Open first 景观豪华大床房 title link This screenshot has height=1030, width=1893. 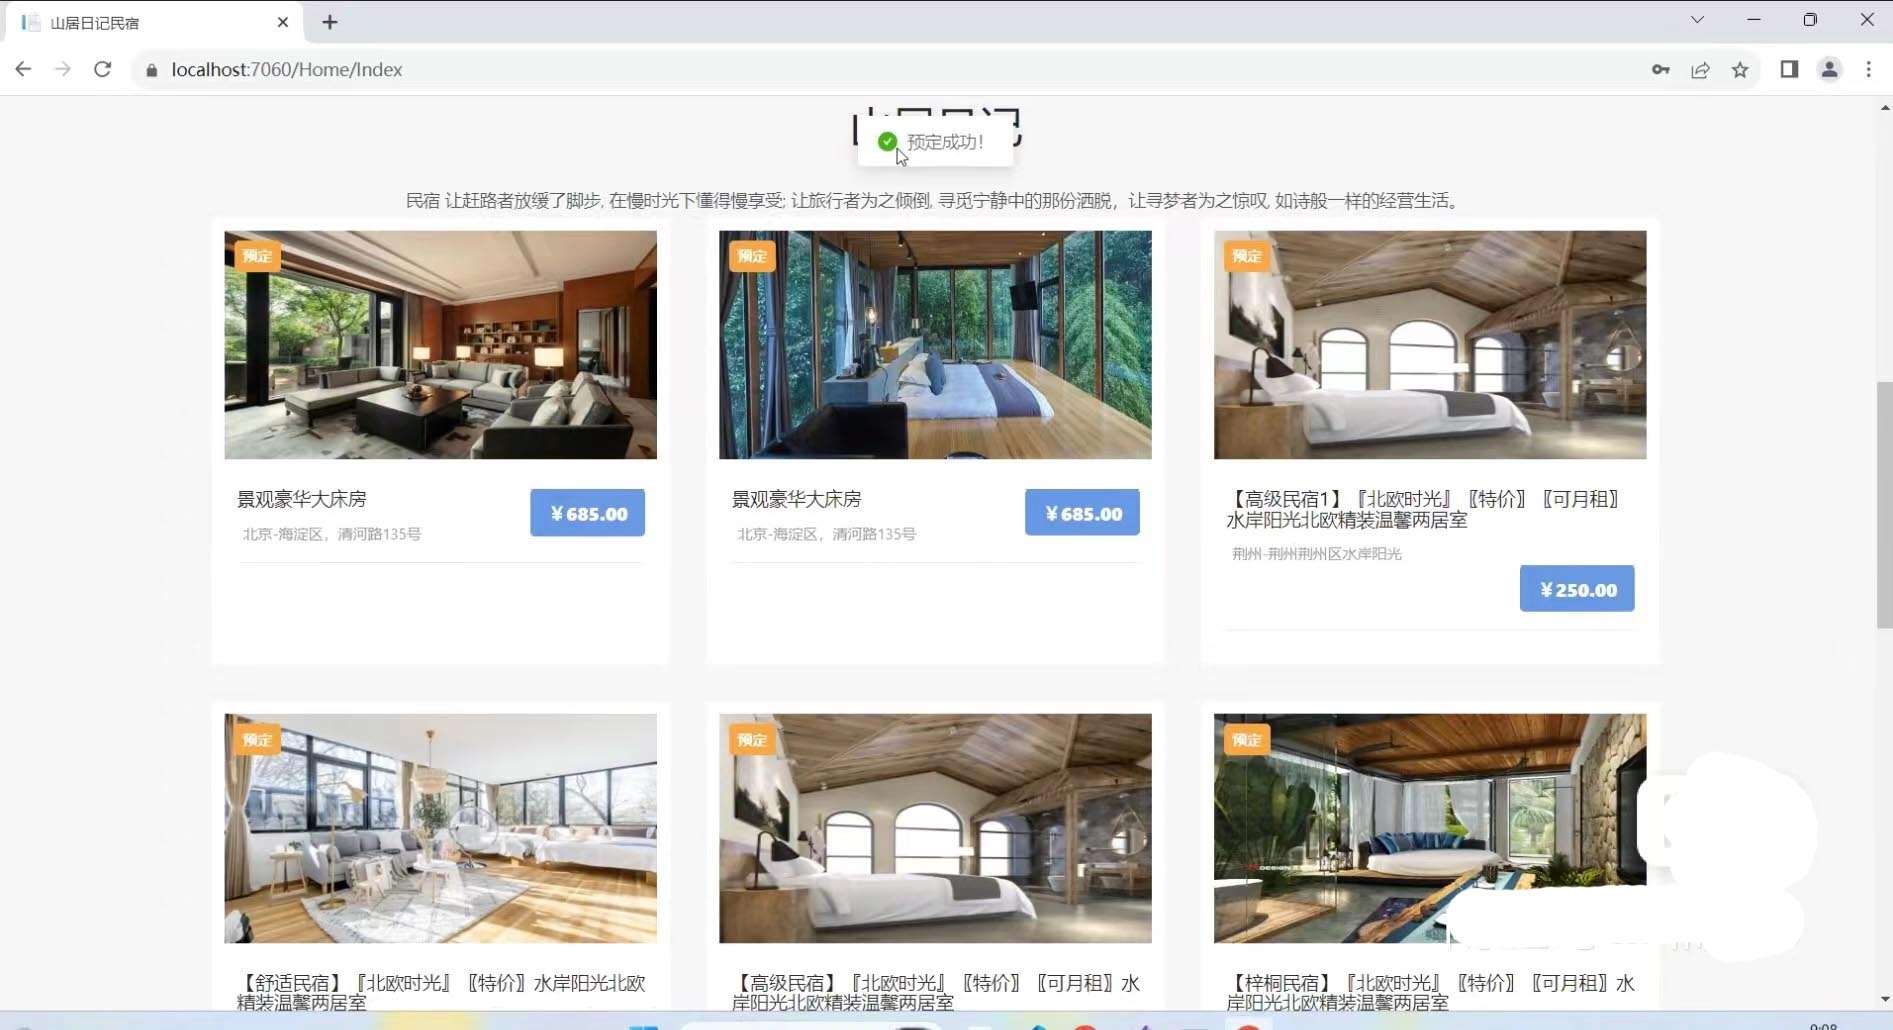(302, 499)
